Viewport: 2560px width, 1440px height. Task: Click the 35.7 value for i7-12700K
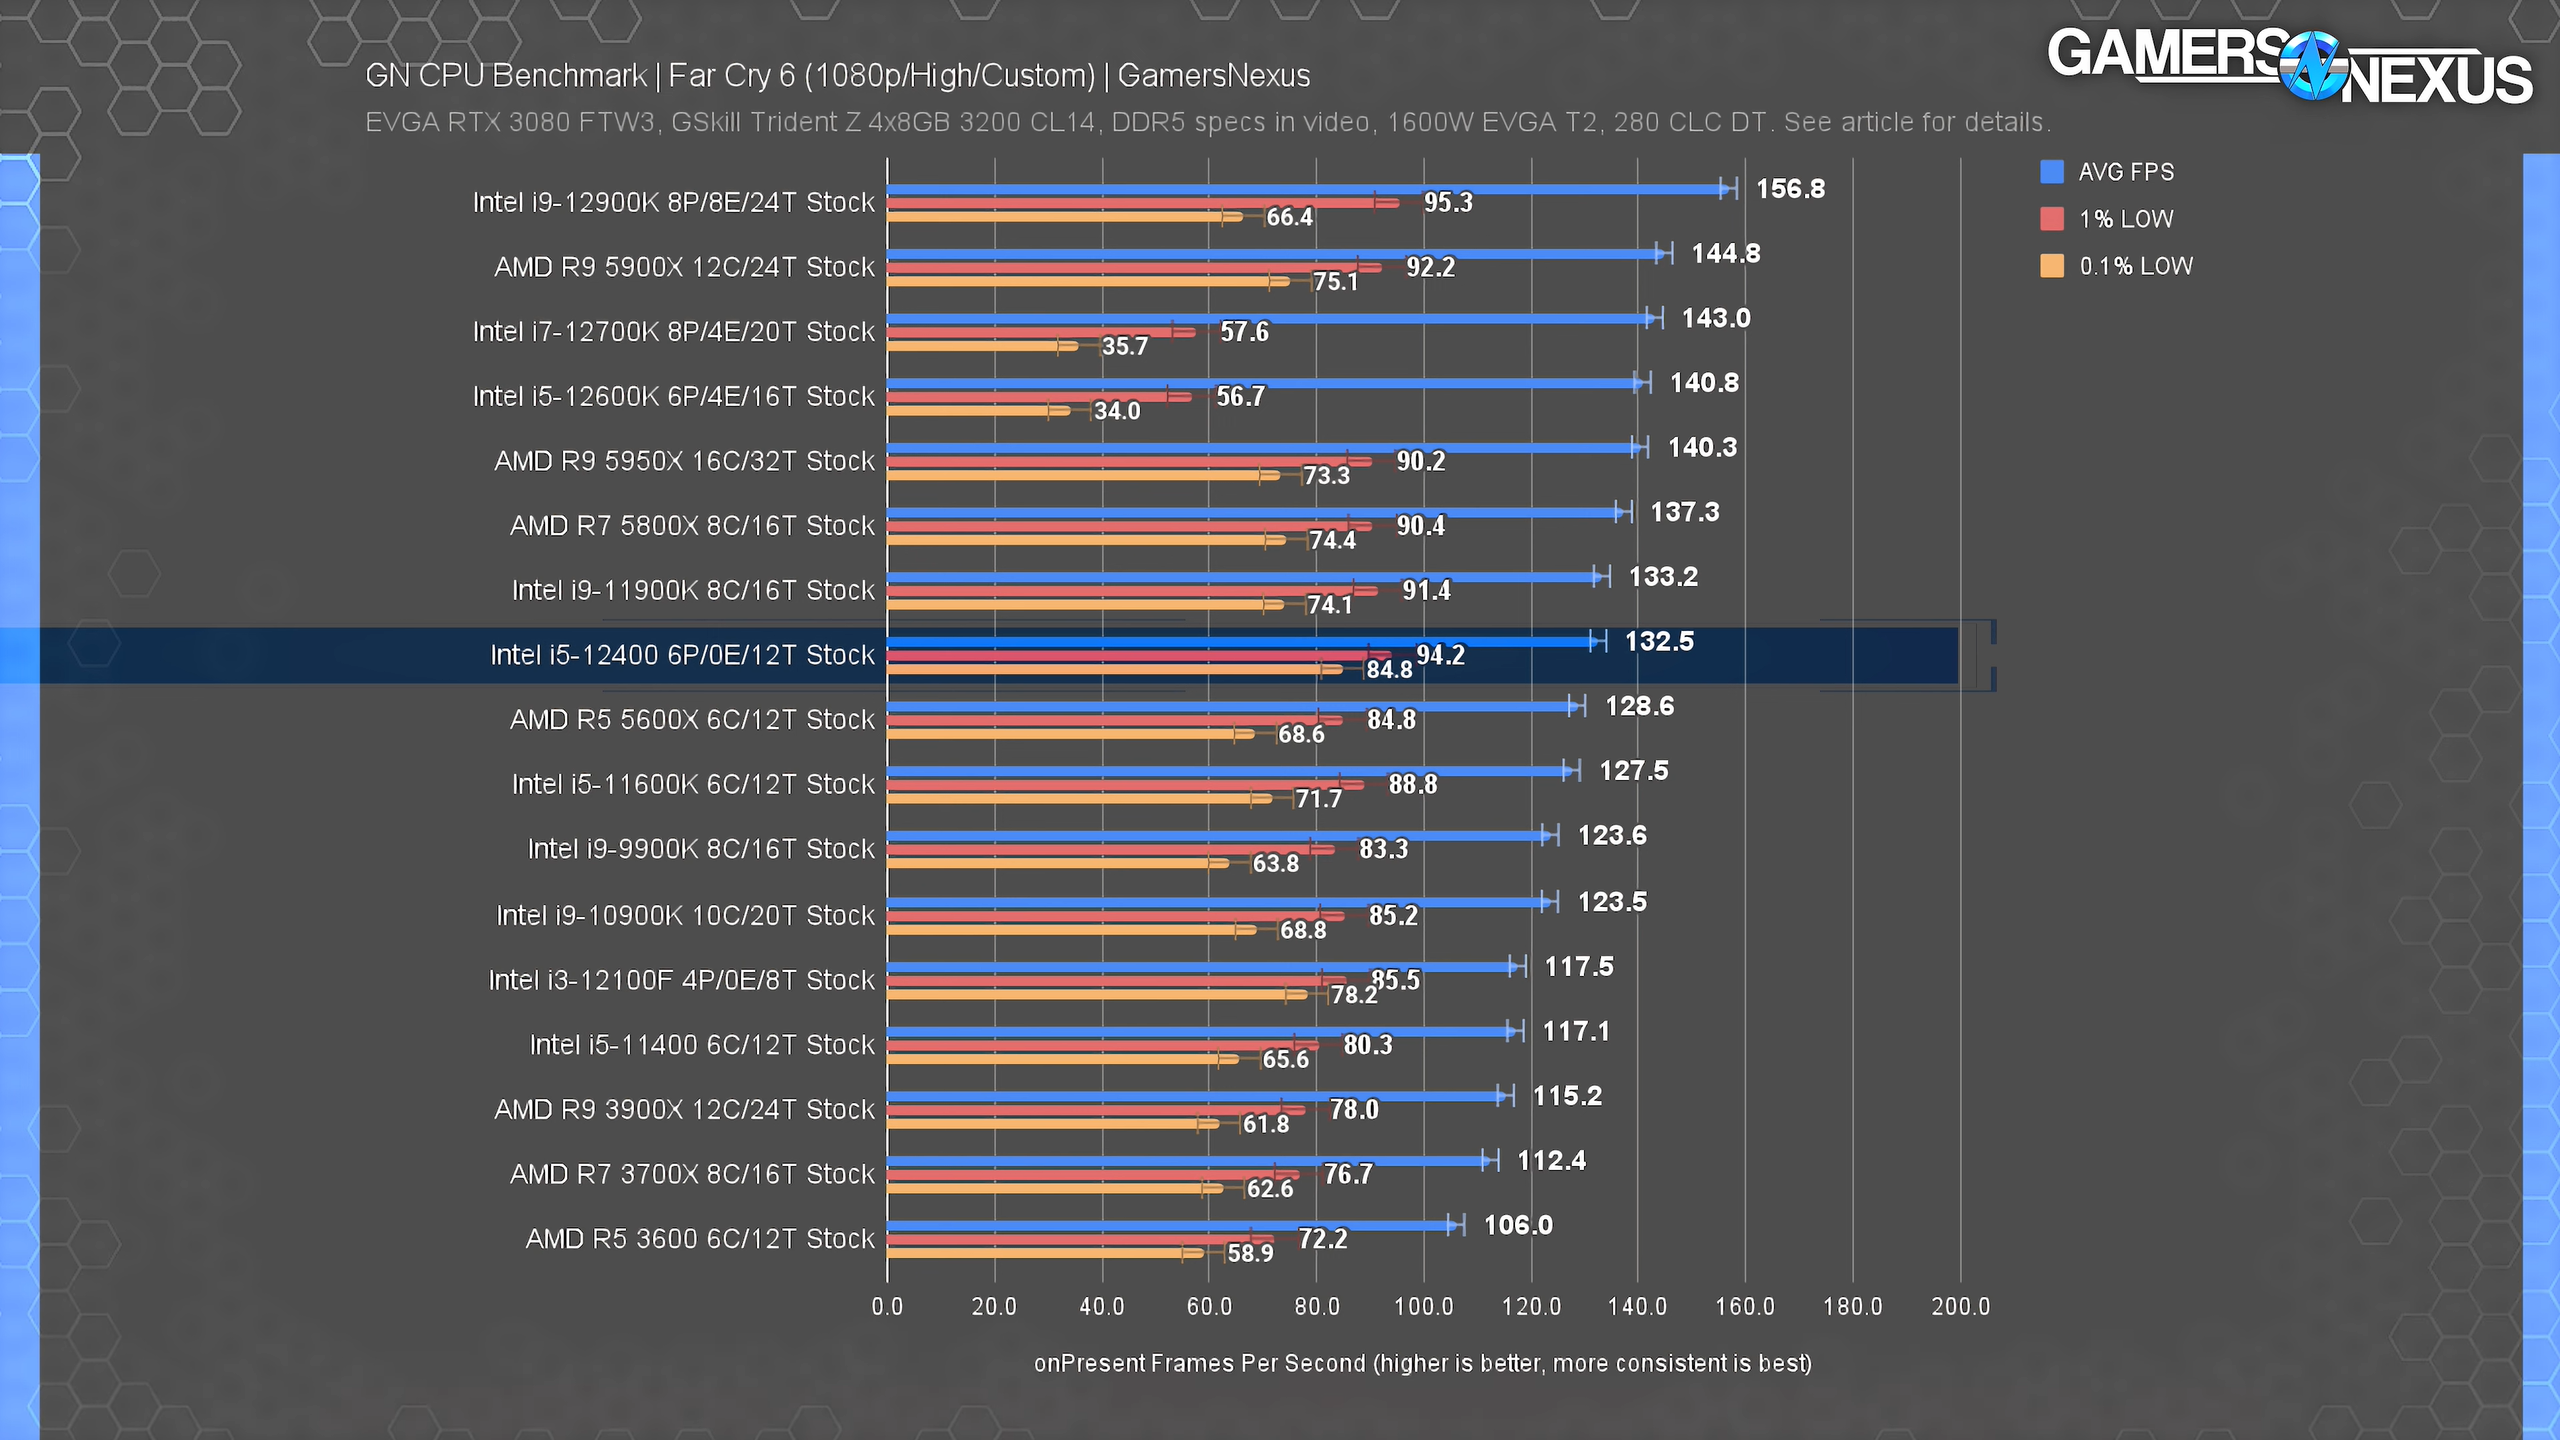tap(1125, 346)
